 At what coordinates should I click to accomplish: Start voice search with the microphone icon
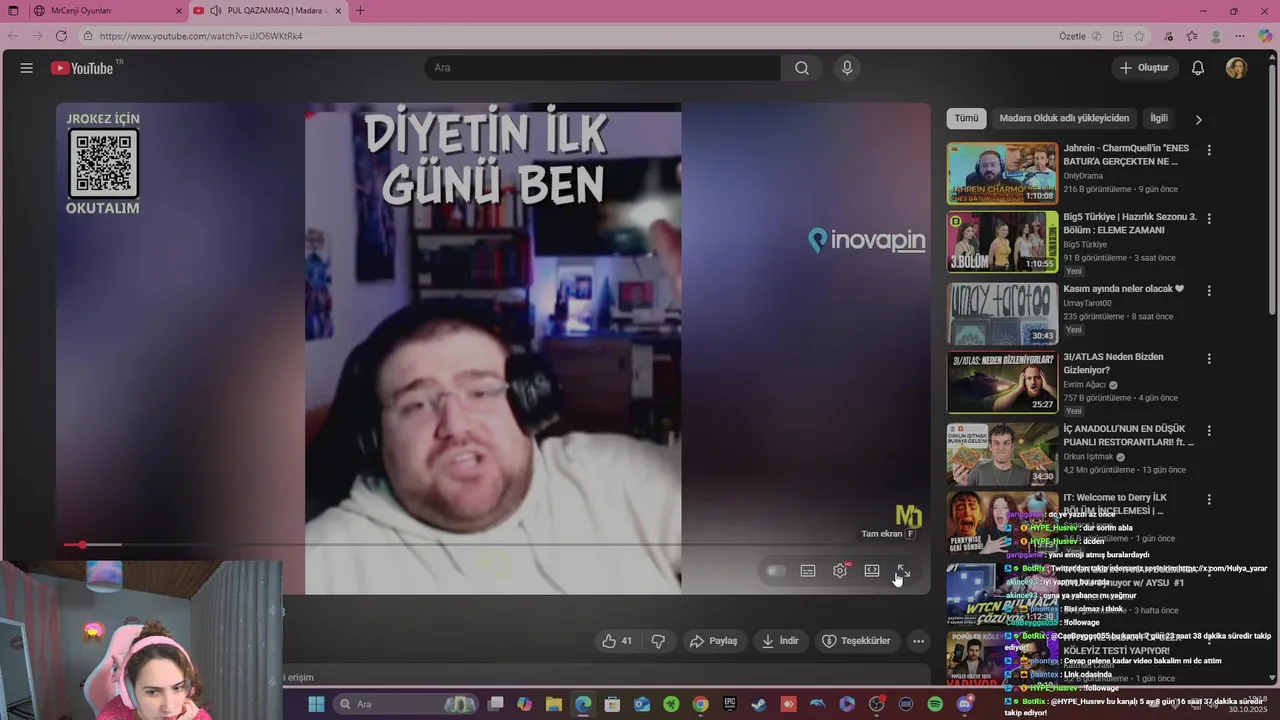[847, 68]
